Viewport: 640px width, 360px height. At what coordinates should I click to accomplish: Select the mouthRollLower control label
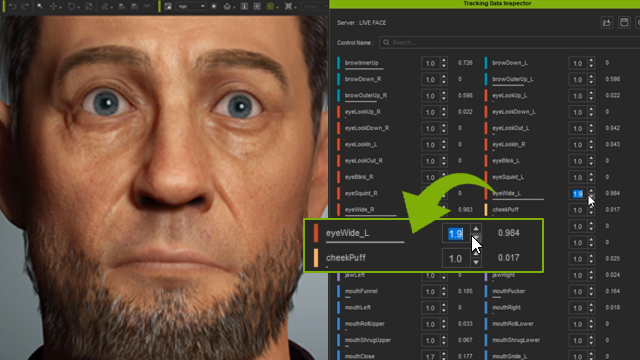pos(513,324)
